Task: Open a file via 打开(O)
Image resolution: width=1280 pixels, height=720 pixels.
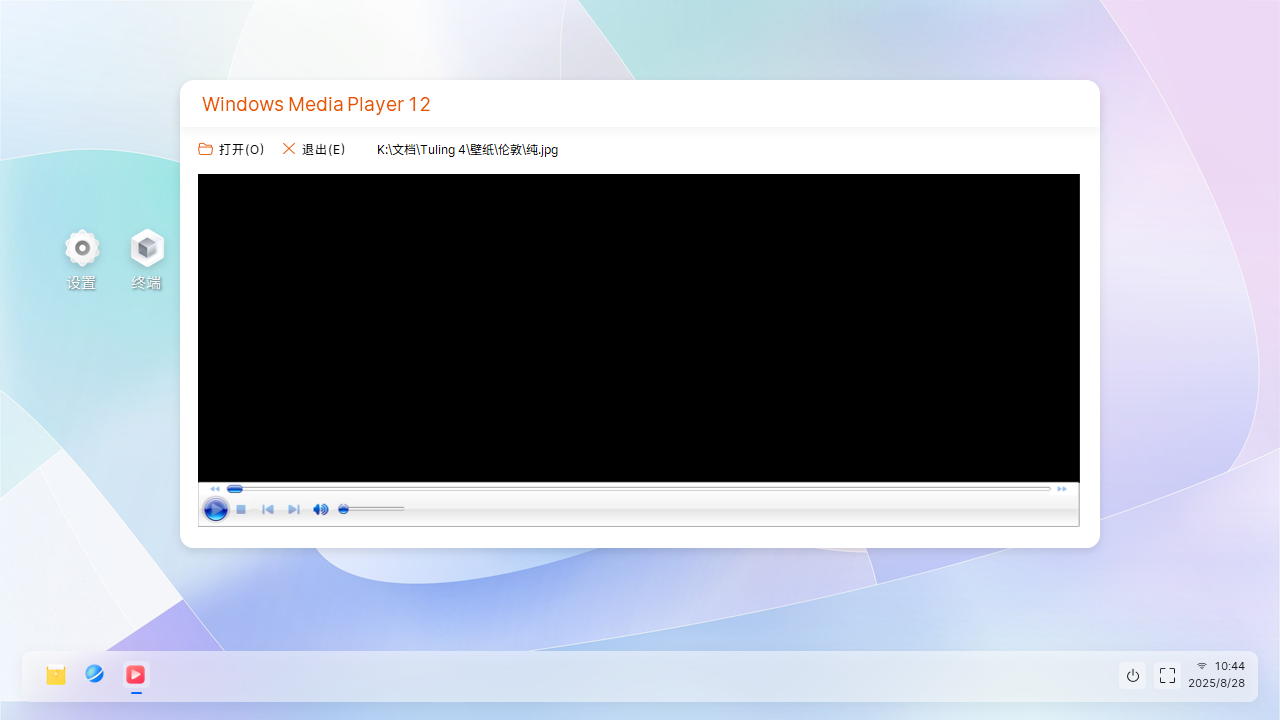Action: 231,149
